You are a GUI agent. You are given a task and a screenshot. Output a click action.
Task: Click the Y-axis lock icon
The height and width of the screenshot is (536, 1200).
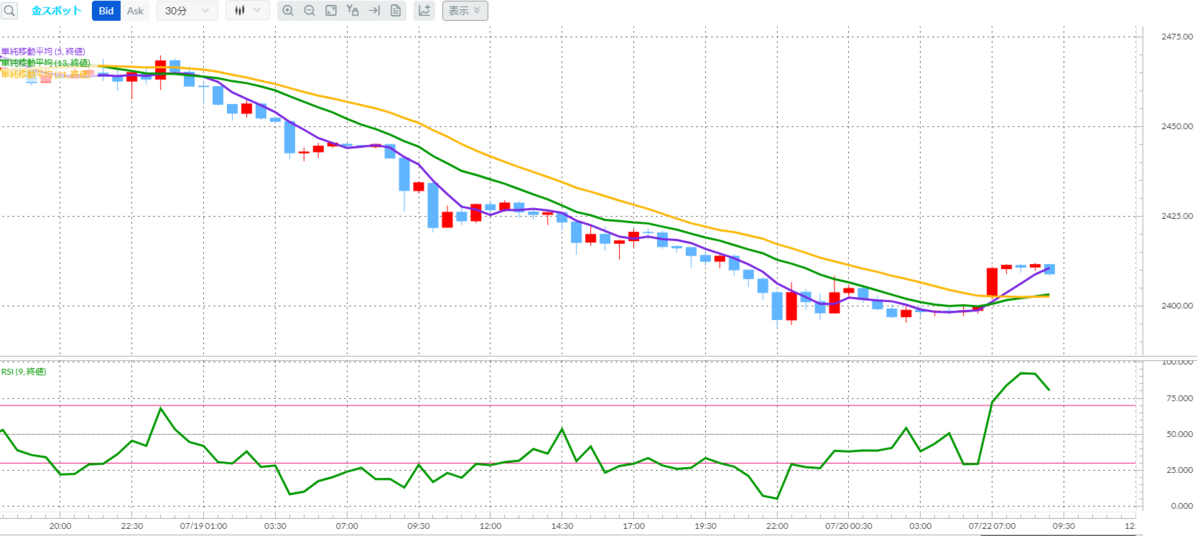[x=352, y=11]
